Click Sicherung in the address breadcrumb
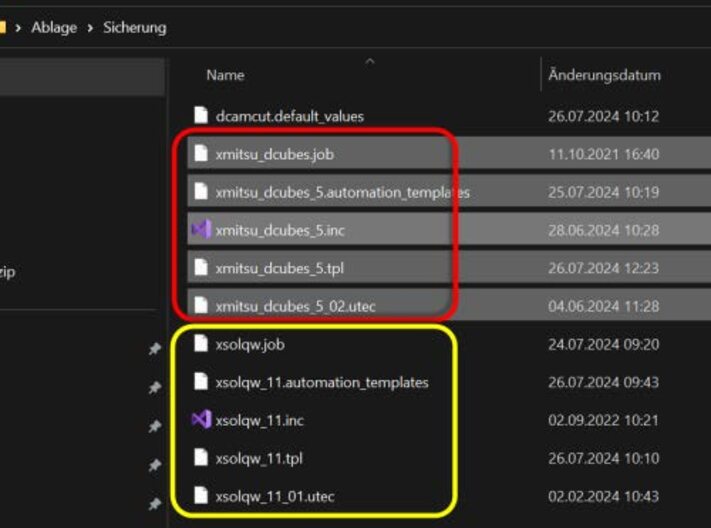 tap(134, 27)
